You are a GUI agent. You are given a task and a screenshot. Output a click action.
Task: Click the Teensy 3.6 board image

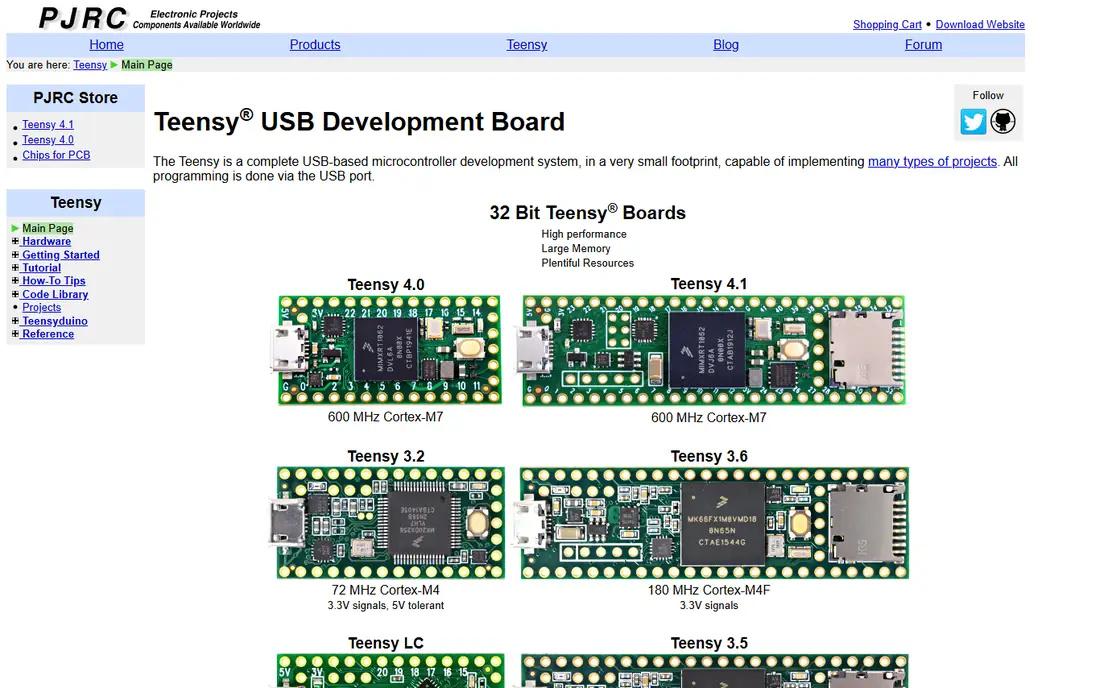pos(712,523)
